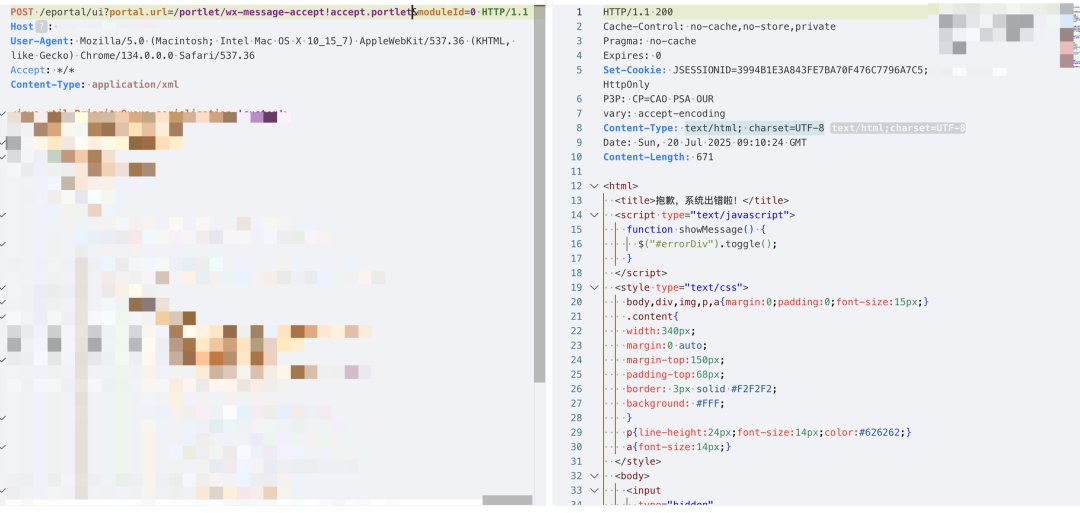1080x513 pixels.
Task: Click the Chrome/134.0.0.0 Safari/537.36 text
Action: click(167, 55)
